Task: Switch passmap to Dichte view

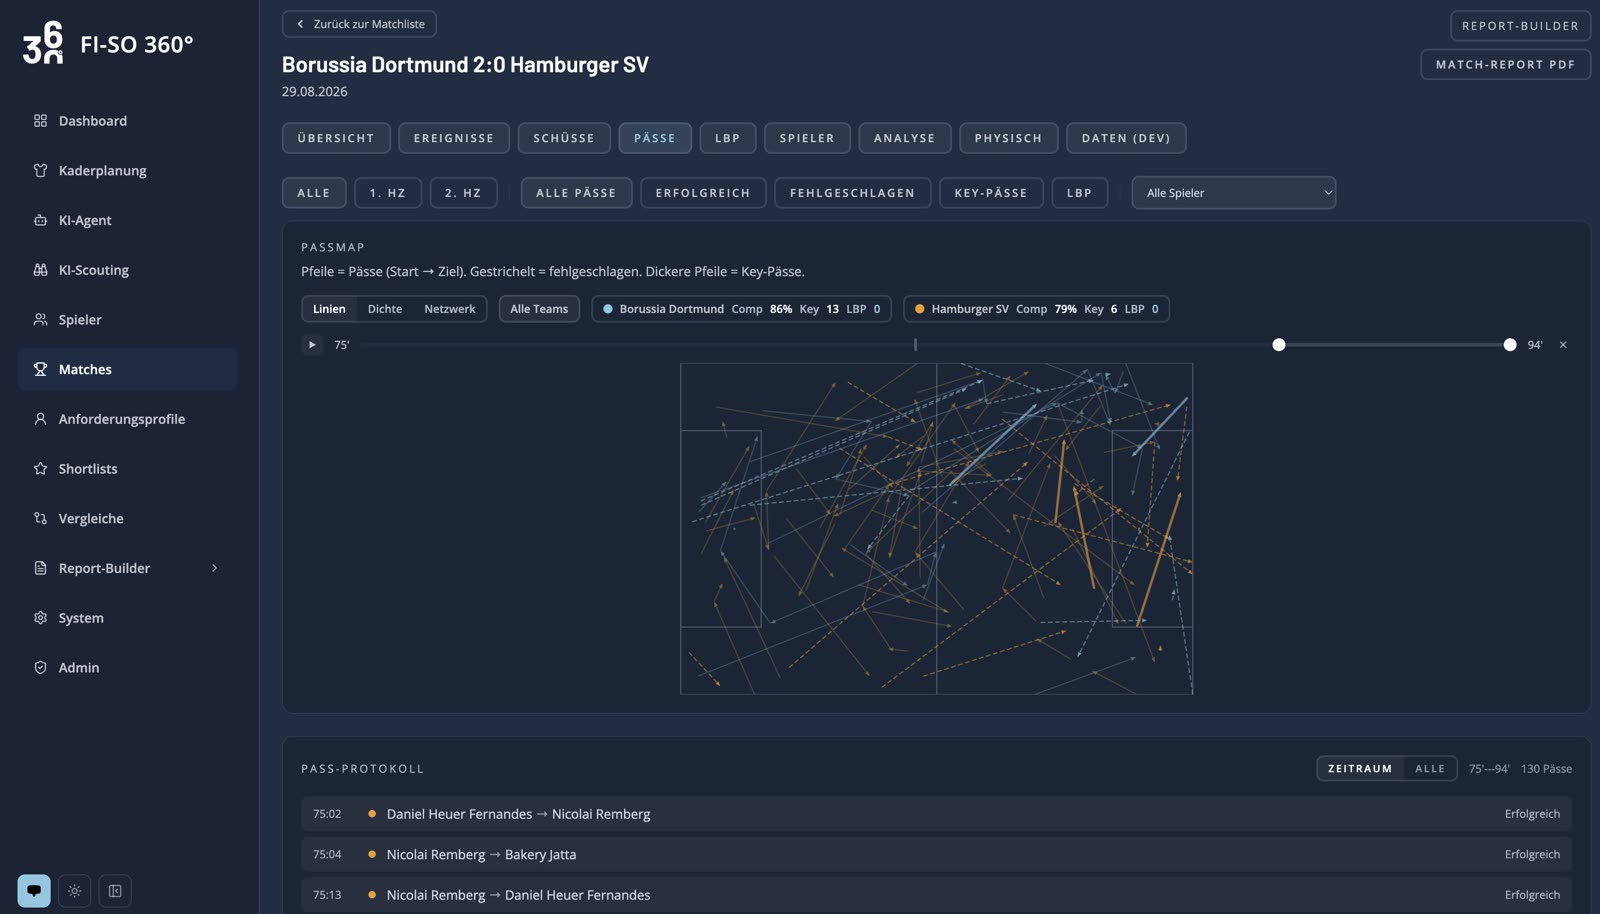Action: [385, 309]
